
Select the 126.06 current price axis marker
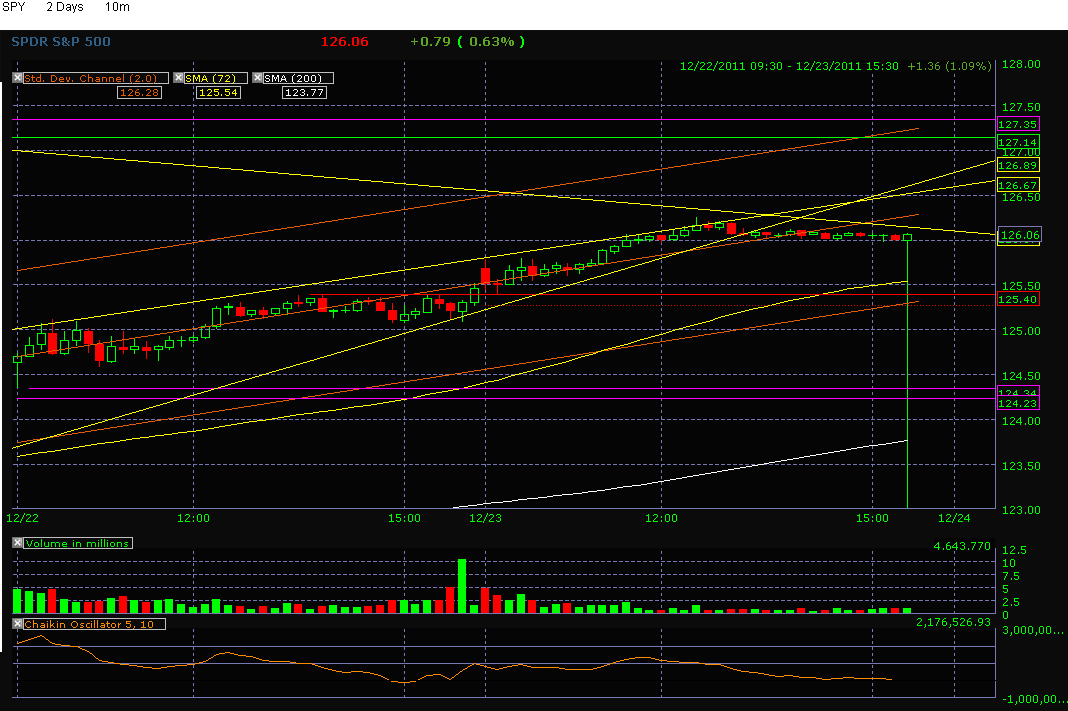click(1019, 235)
